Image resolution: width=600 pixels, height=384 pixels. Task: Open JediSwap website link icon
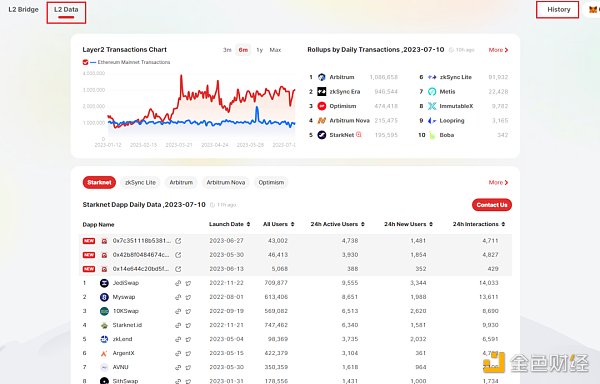pos(178,283)
